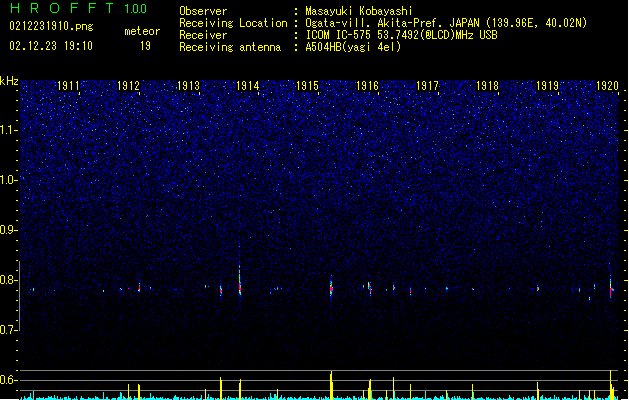Click the tall meteor echo streak at 1914

(240, 281)
